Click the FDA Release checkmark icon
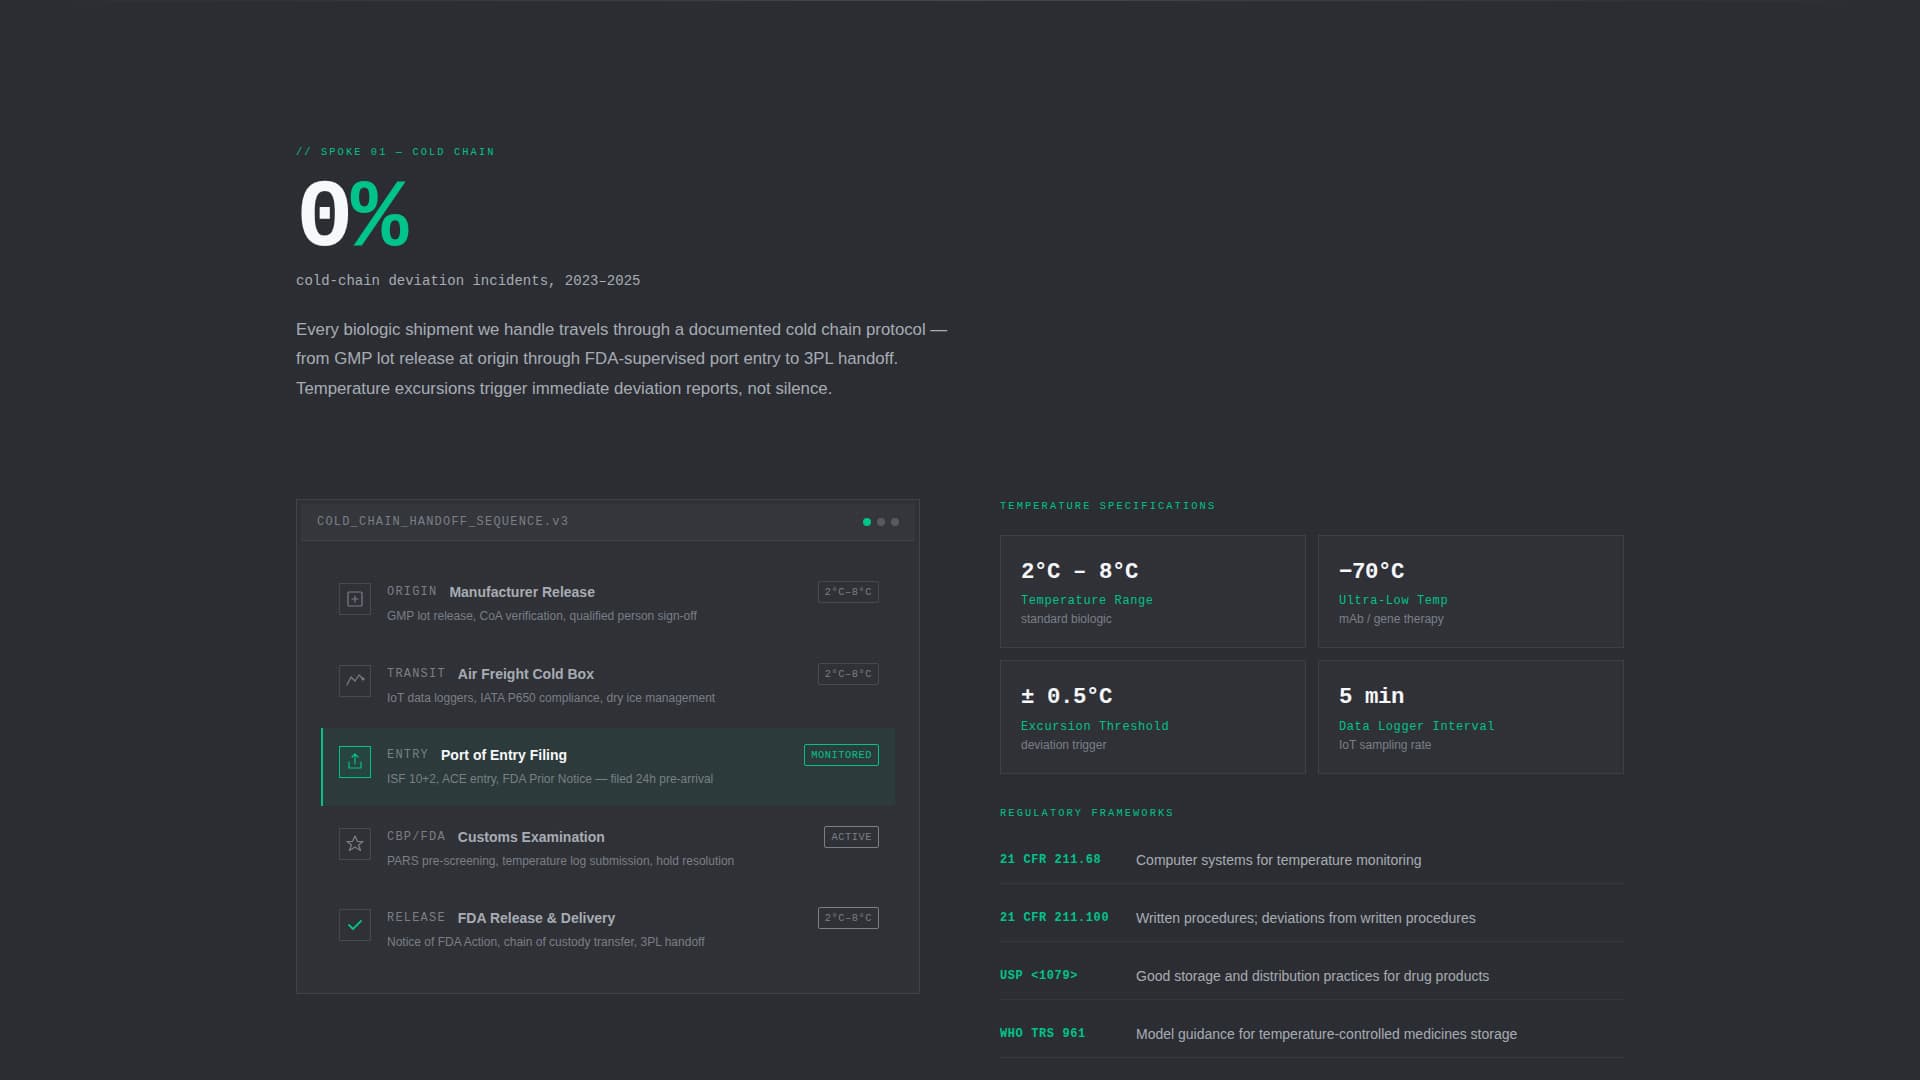Screen dimensions: 1920x1080 pyautogui.click(x=355, y=925)
